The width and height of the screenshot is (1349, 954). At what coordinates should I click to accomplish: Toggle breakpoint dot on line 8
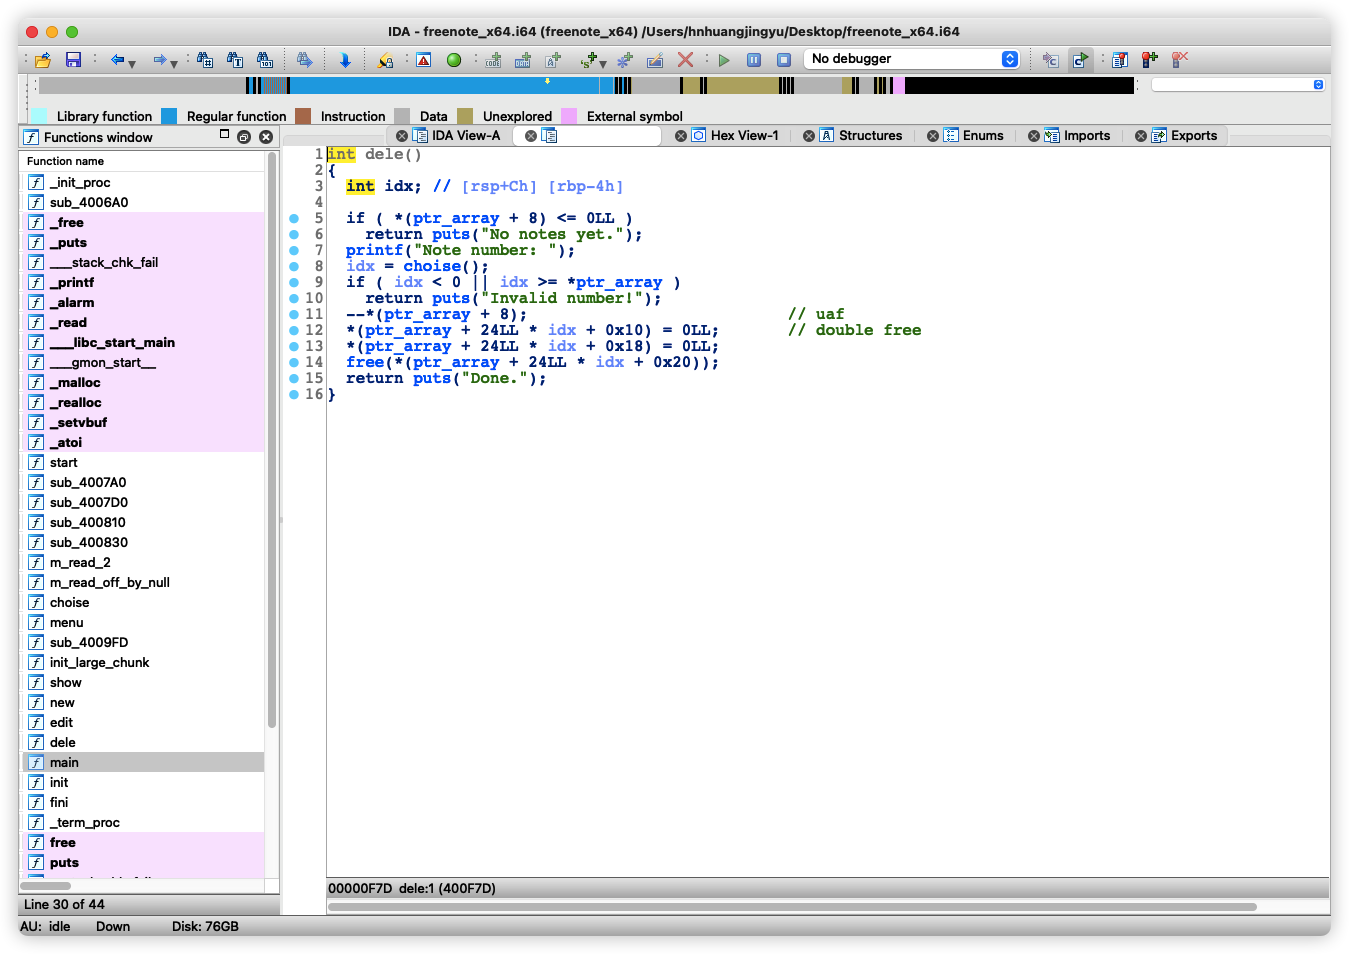(294, 266)
